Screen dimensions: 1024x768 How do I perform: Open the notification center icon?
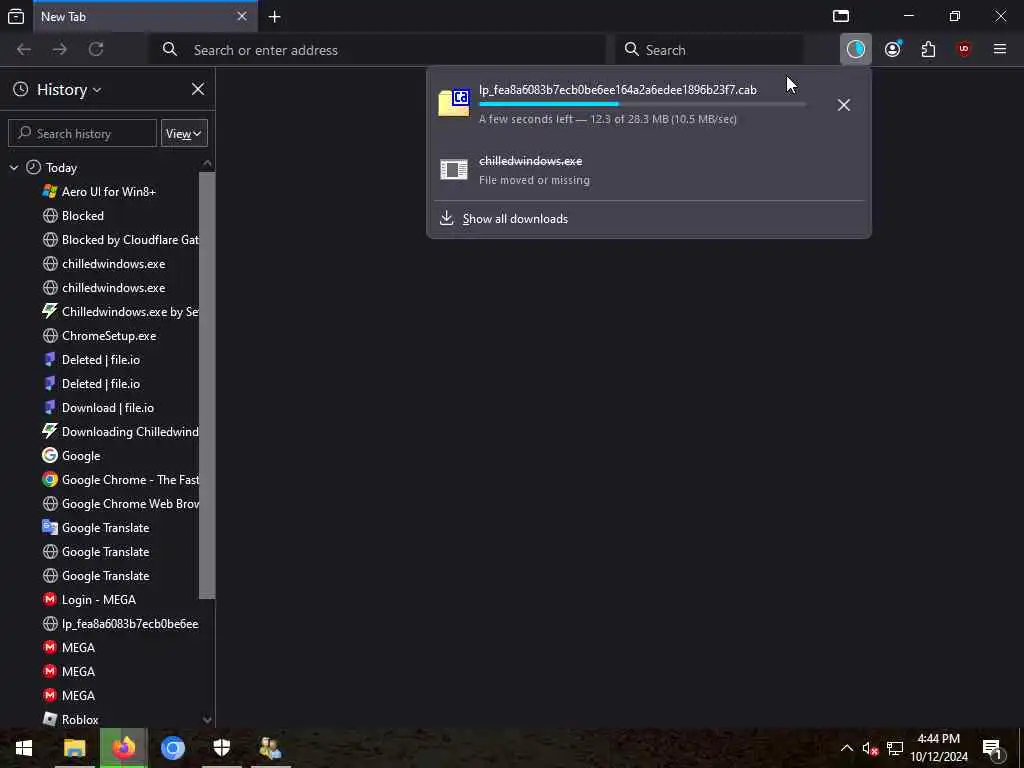(x=992, y=749)
